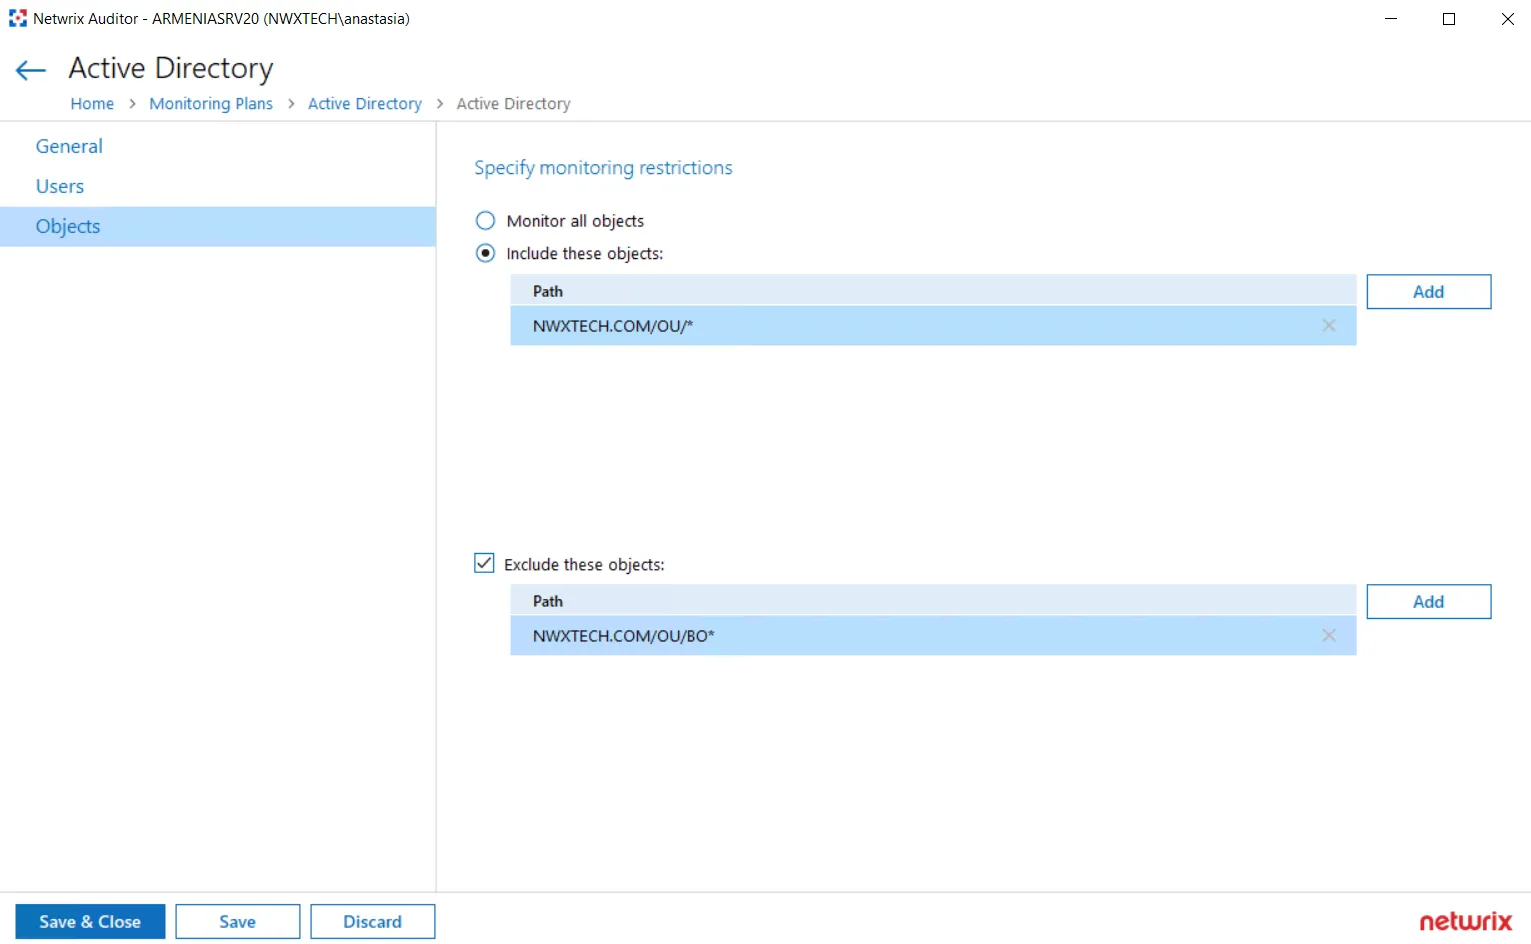Screen dimensions: 1531x944
Task: Add a path to the excluded objects list
Action: pos(1428,602)
